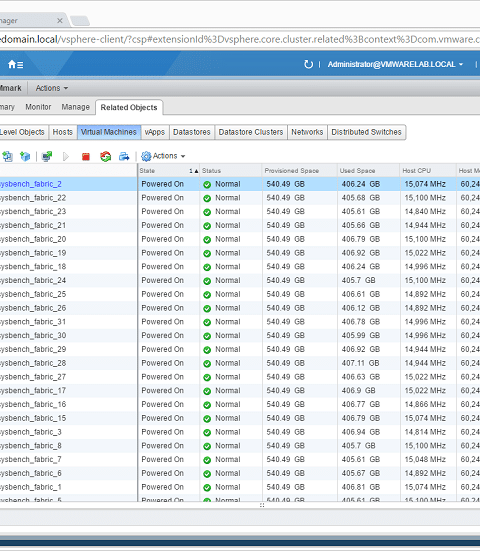The height and width of the screenshot is (551, 480).
Task: Click the refresh icon in header
Action: tap(308, 64)
